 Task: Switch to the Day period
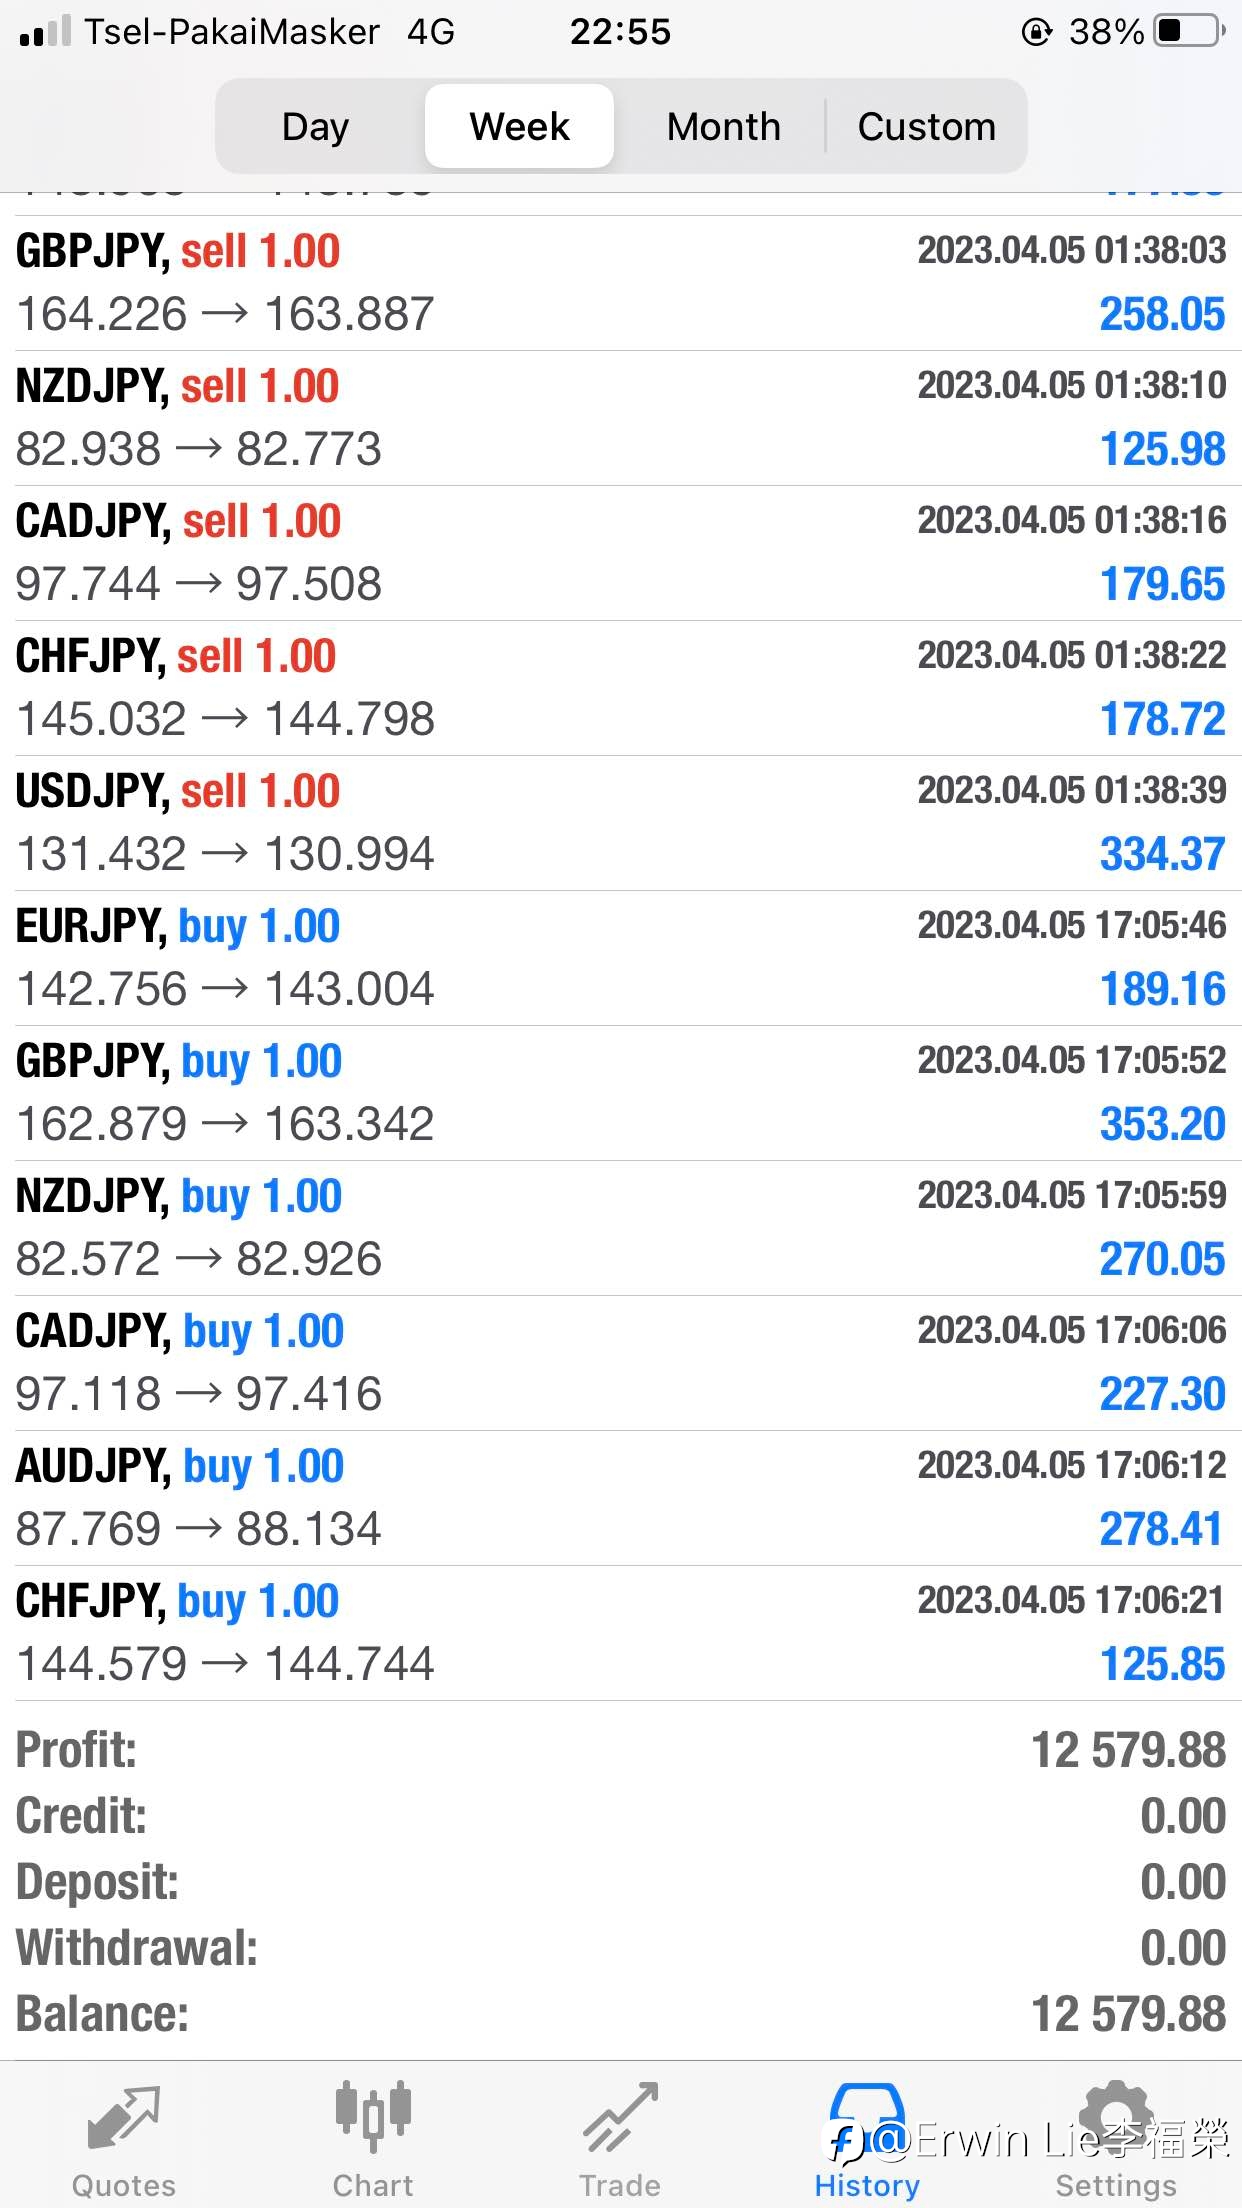pyautogui.click(x=316, y=126)
